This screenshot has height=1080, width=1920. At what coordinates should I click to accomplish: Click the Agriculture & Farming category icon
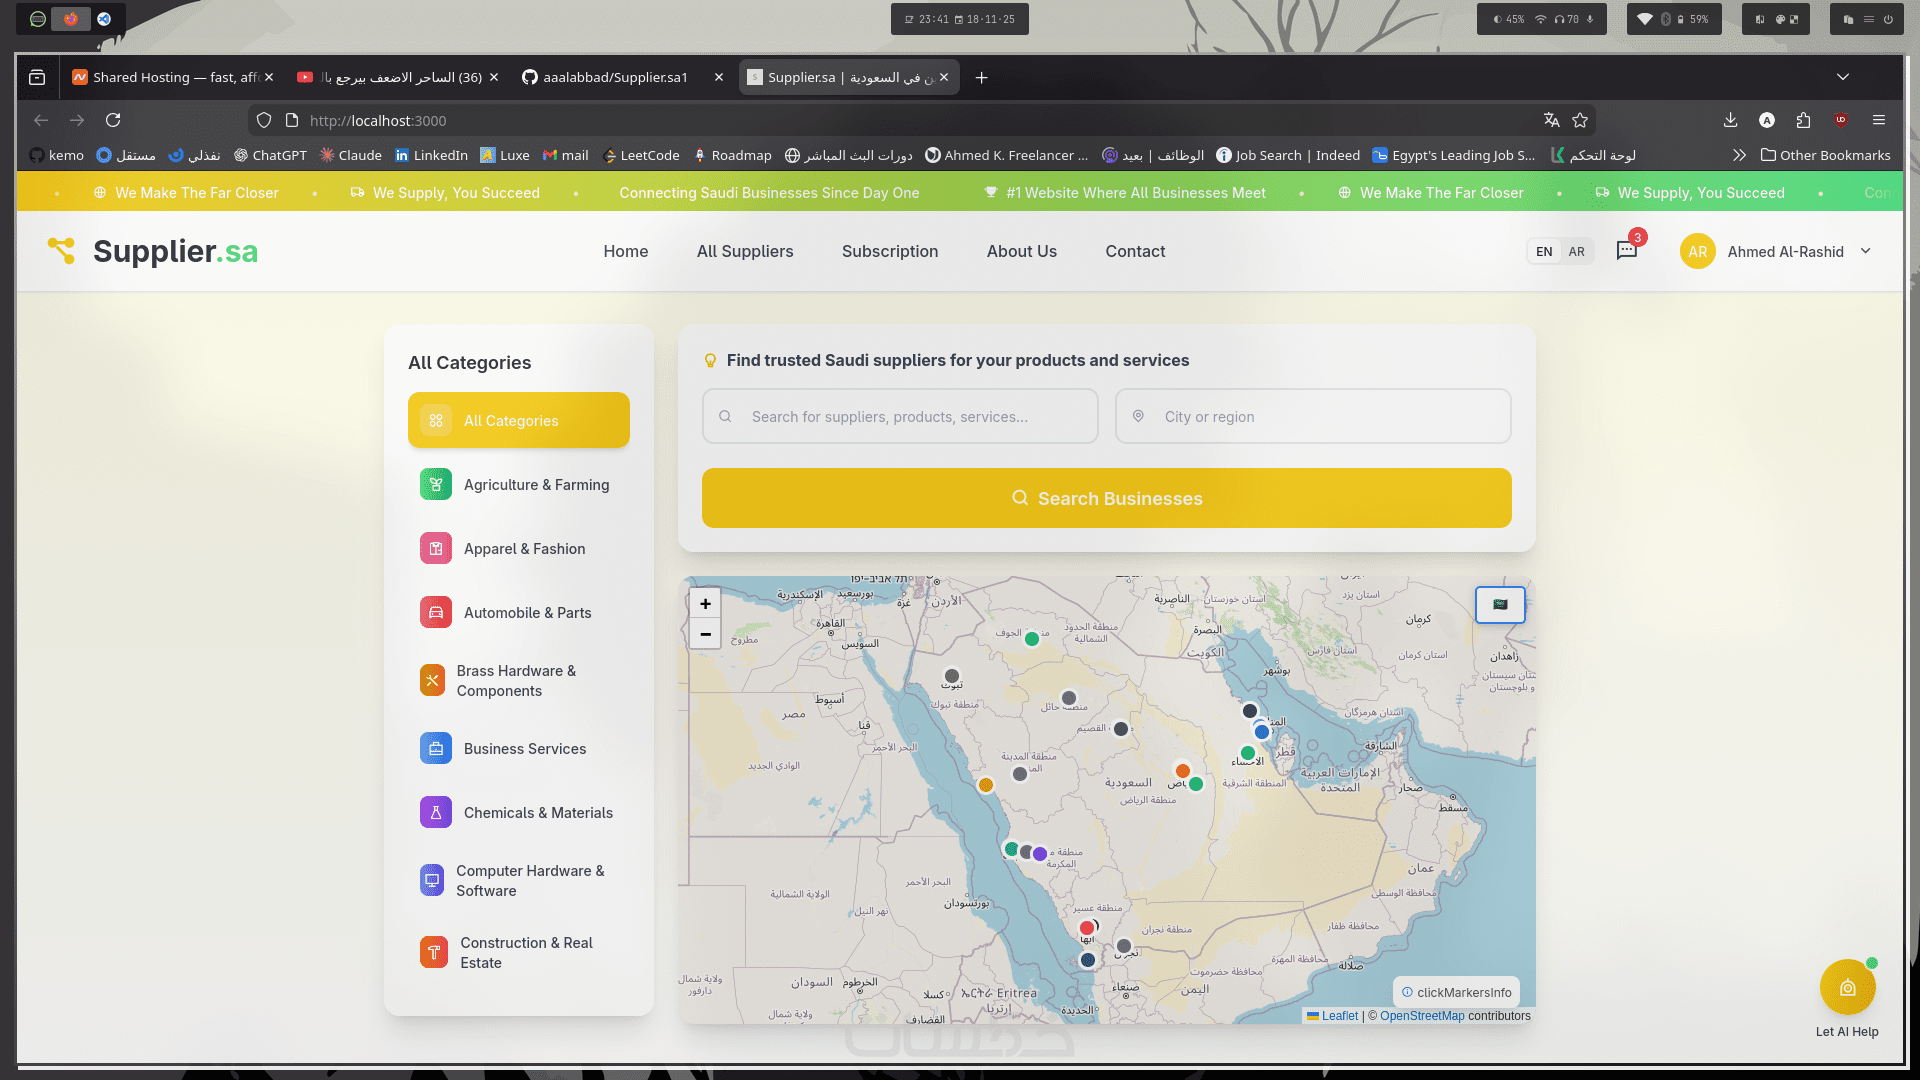435,485
